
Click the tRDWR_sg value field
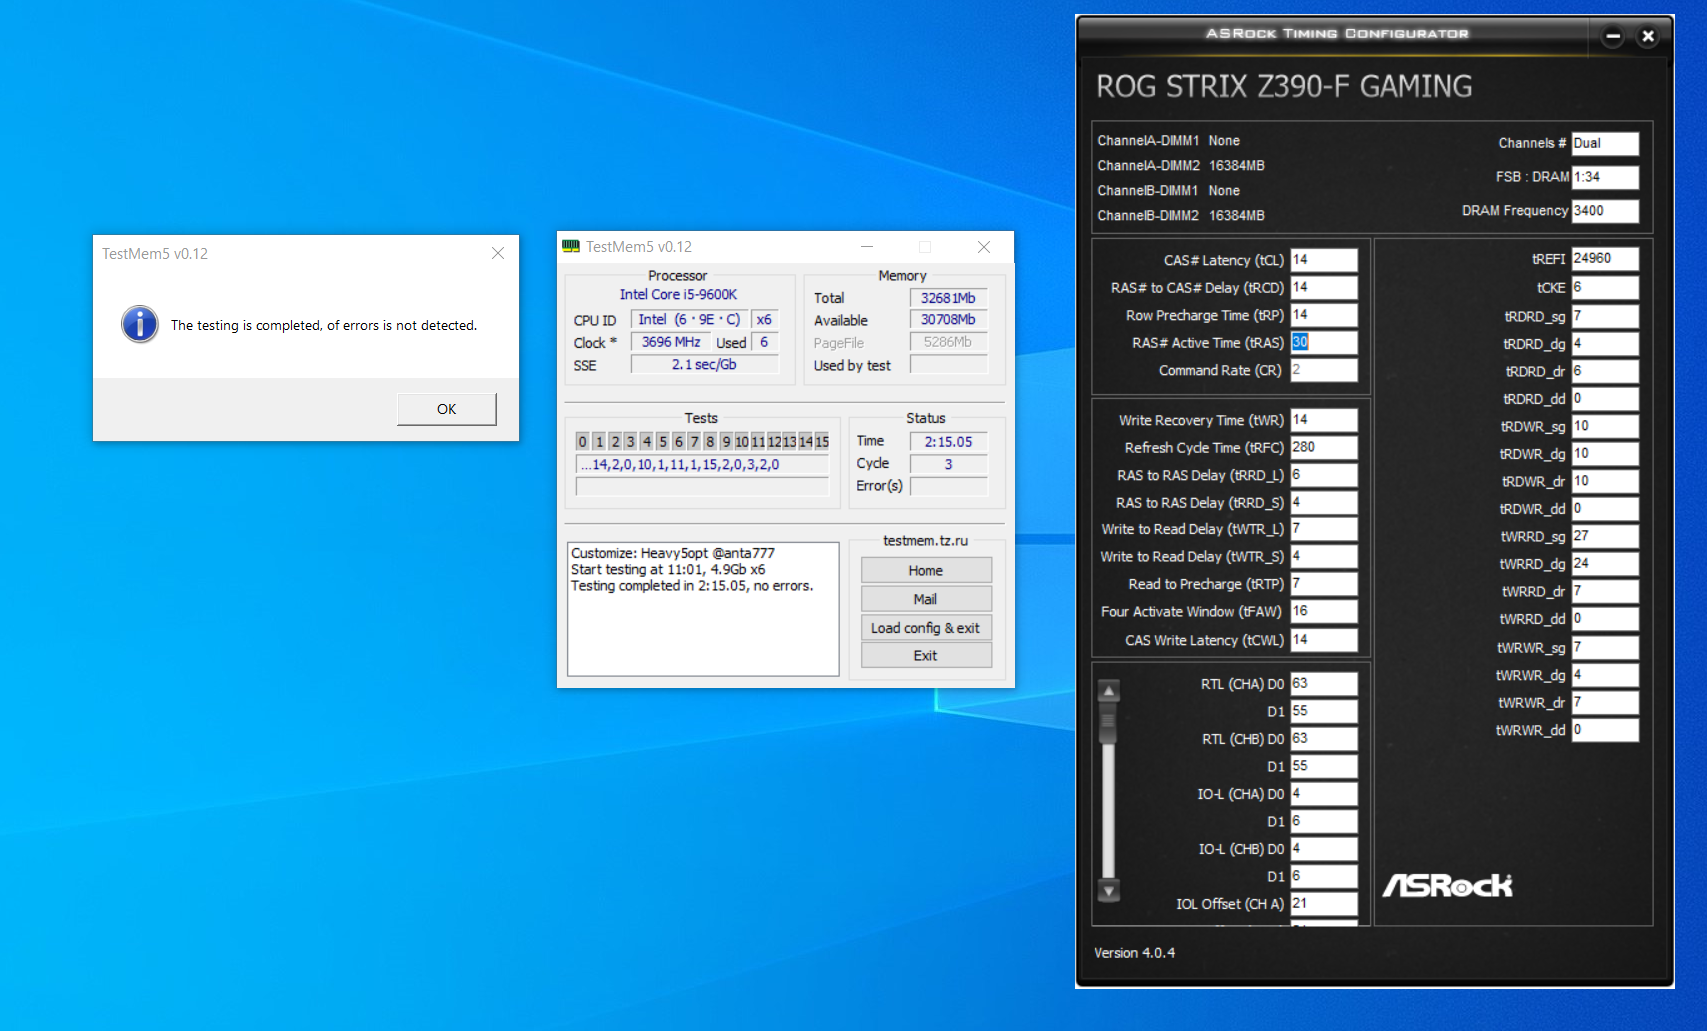tap(1605, 427)
